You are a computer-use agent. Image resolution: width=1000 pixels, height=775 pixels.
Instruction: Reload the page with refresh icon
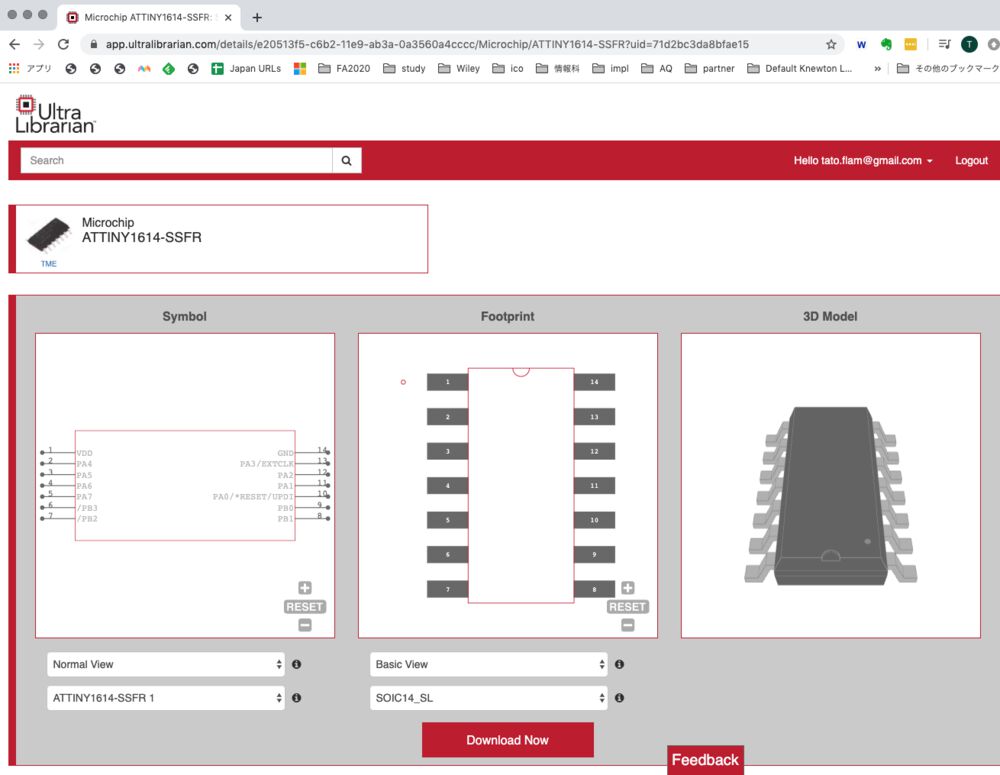pos(63,44)
